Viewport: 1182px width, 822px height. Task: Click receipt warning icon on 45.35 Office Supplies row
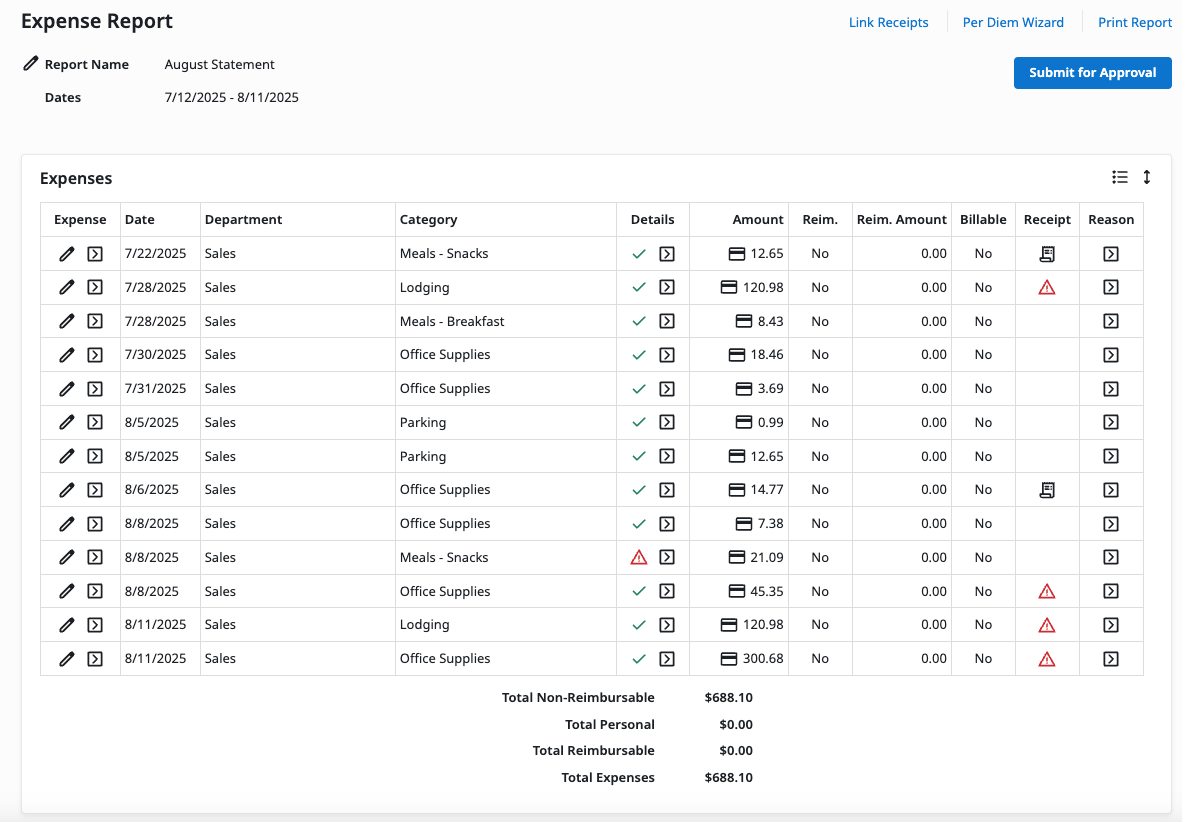click(1047, 592)
